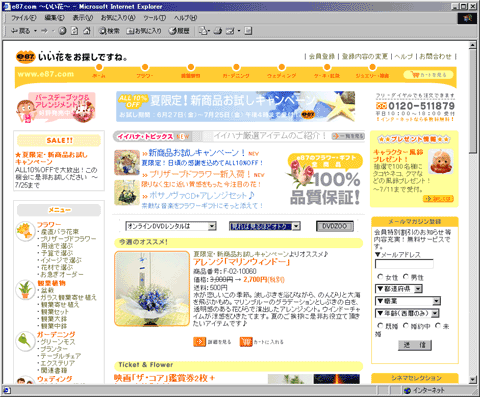The image size is (480, 397).
Task: Click the page vertical scrollbar down arrow
Action: tap(473, 379)
